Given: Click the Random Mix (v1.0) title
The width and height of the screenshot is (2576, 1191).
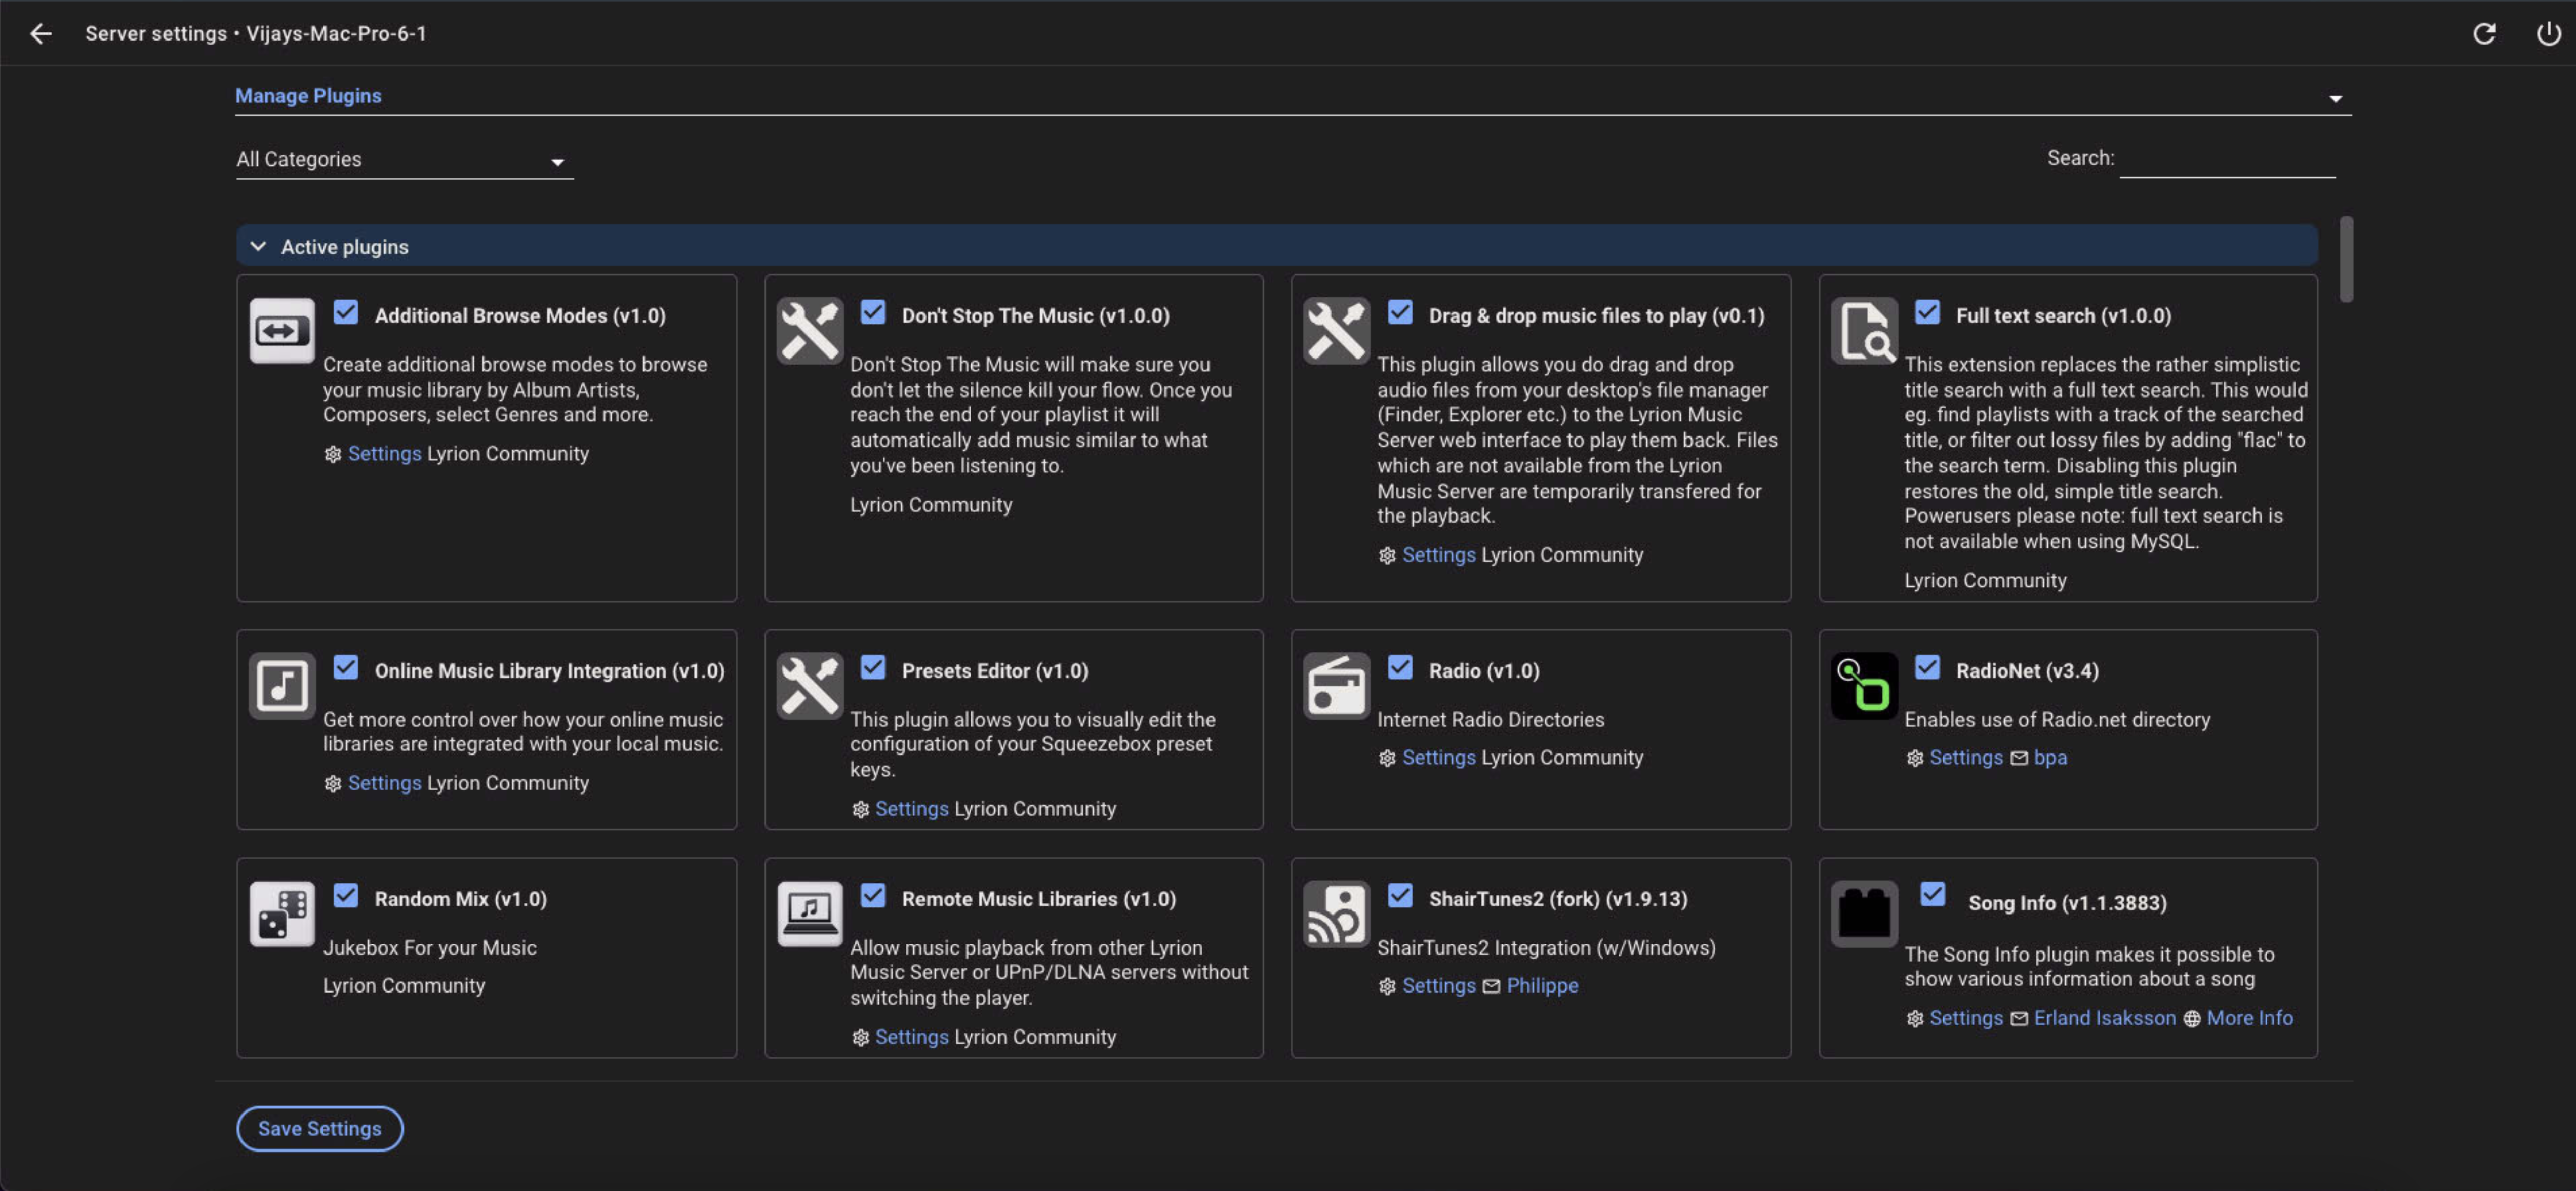Looking at the screenshot, I should [x=461, y=899].
